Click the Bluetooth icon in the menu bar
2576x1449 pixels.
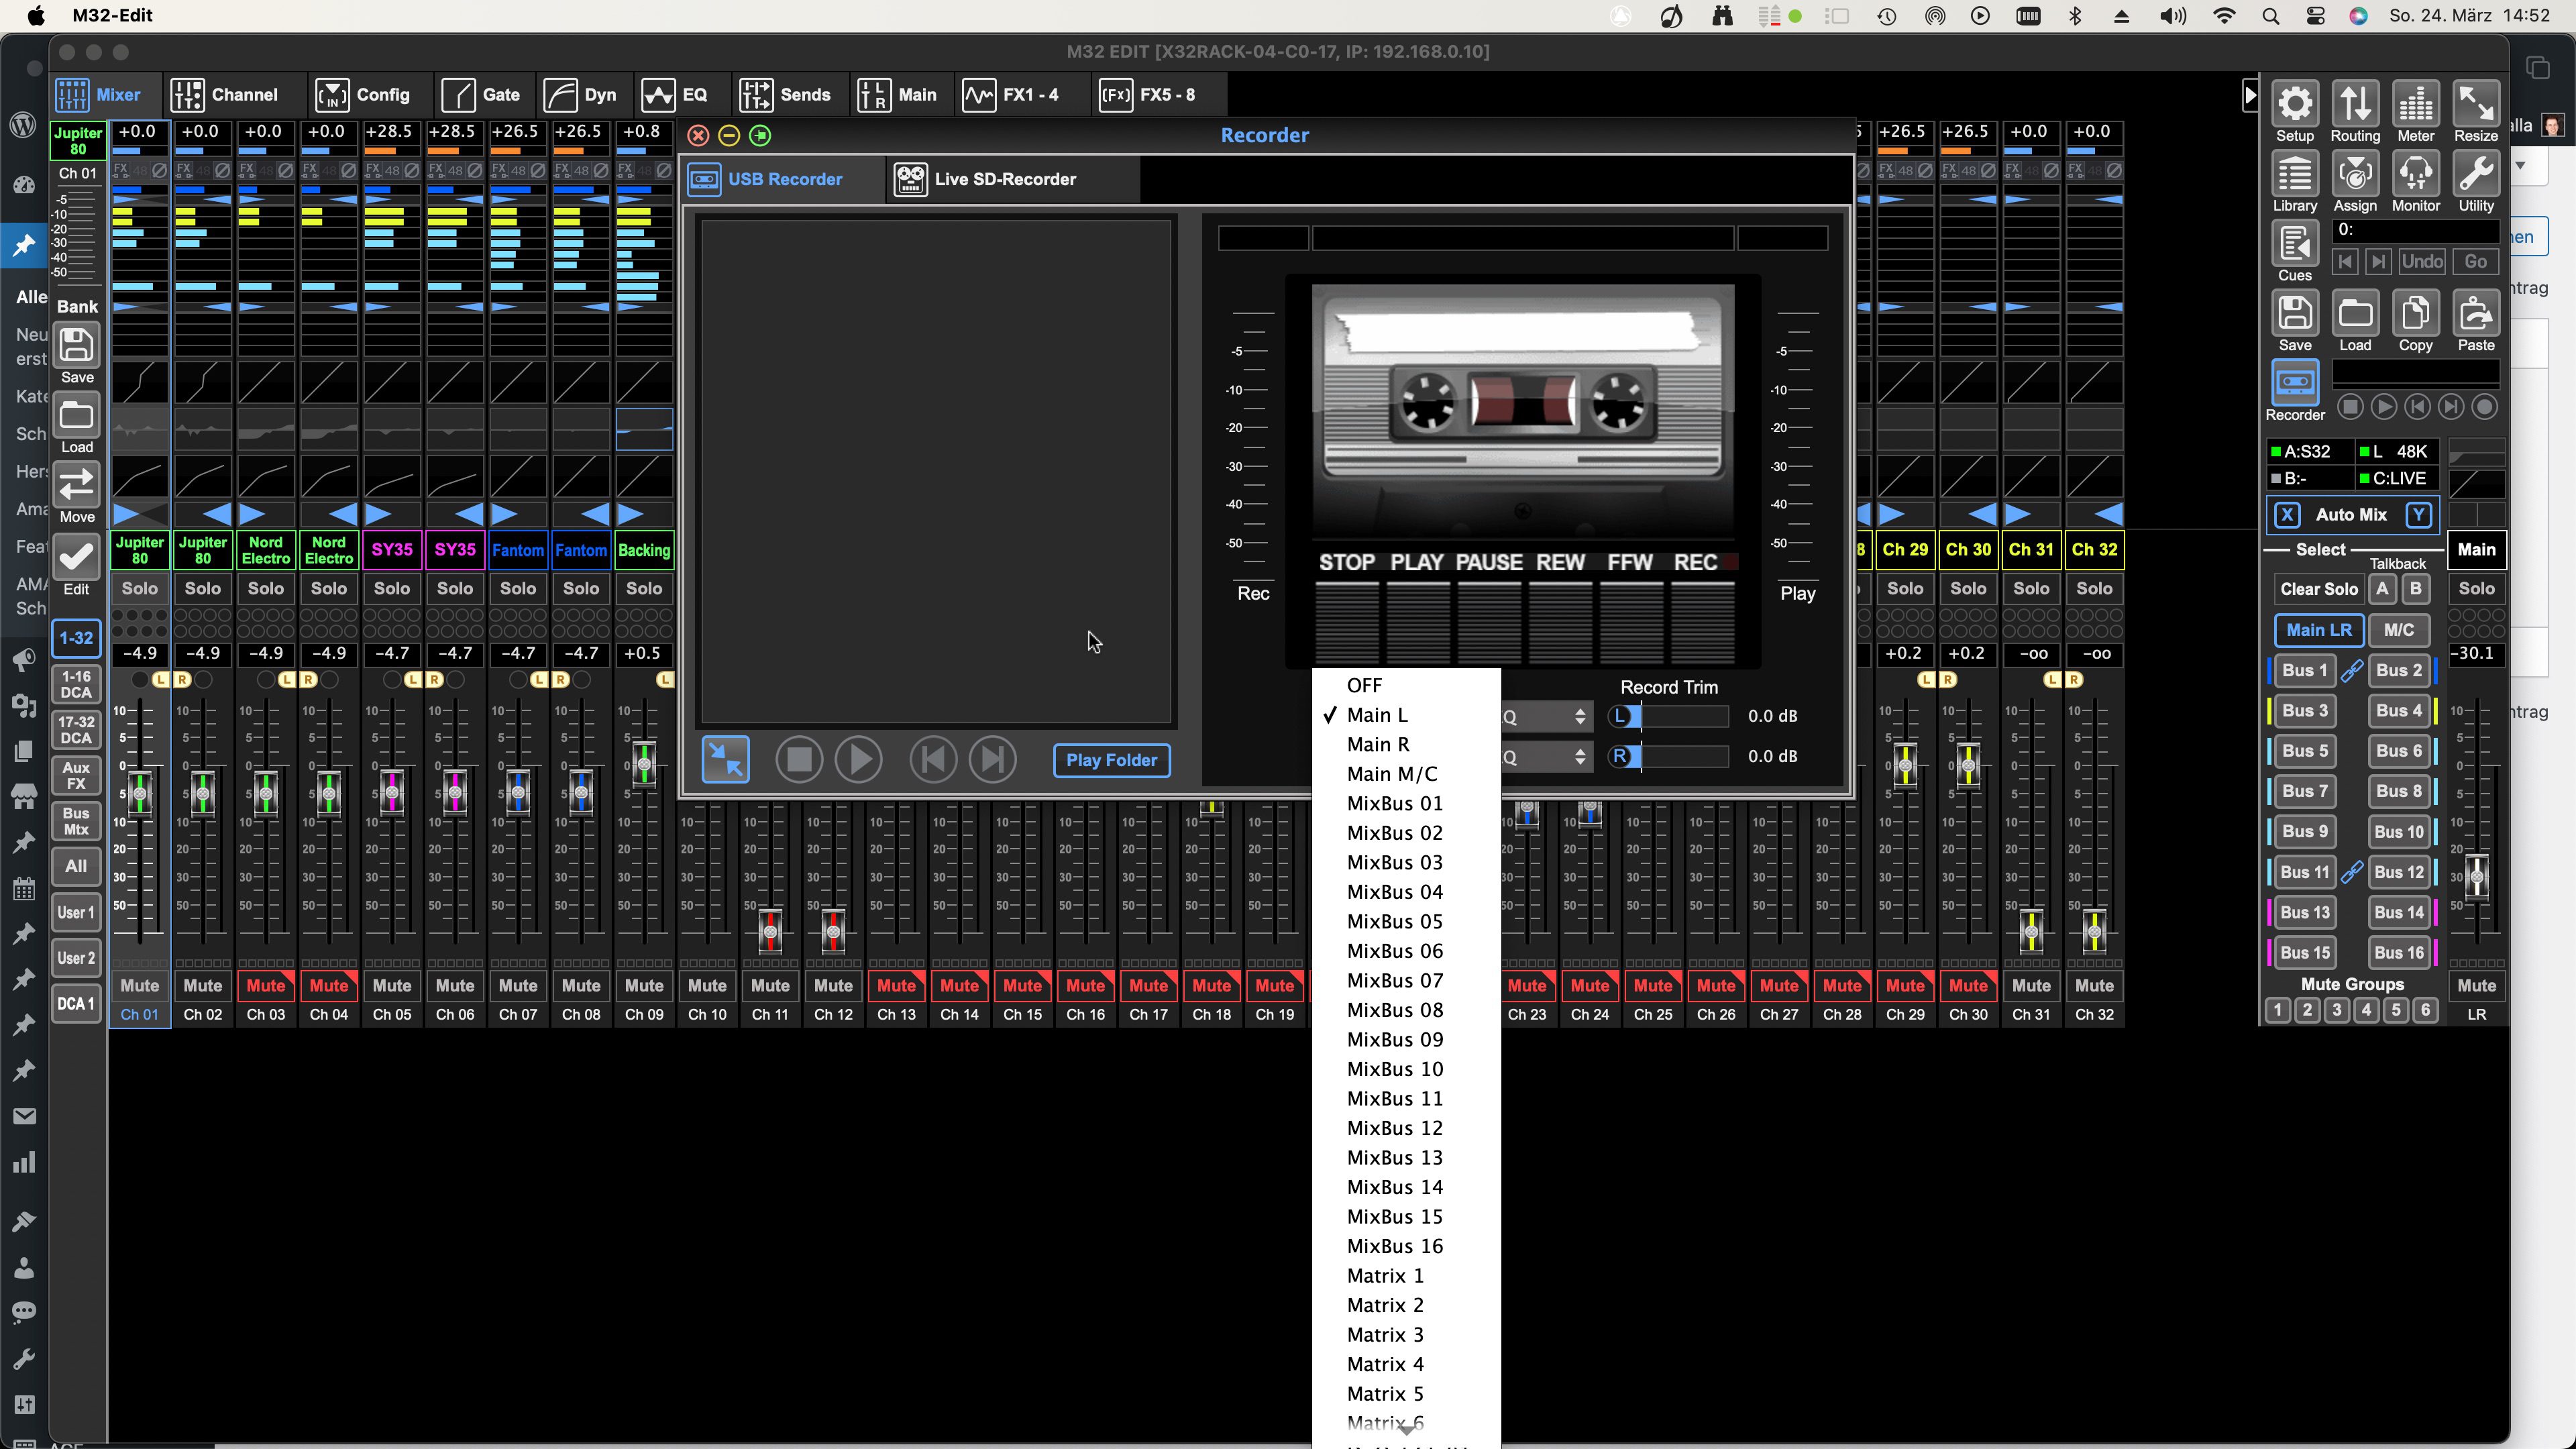click(2076, 16)
